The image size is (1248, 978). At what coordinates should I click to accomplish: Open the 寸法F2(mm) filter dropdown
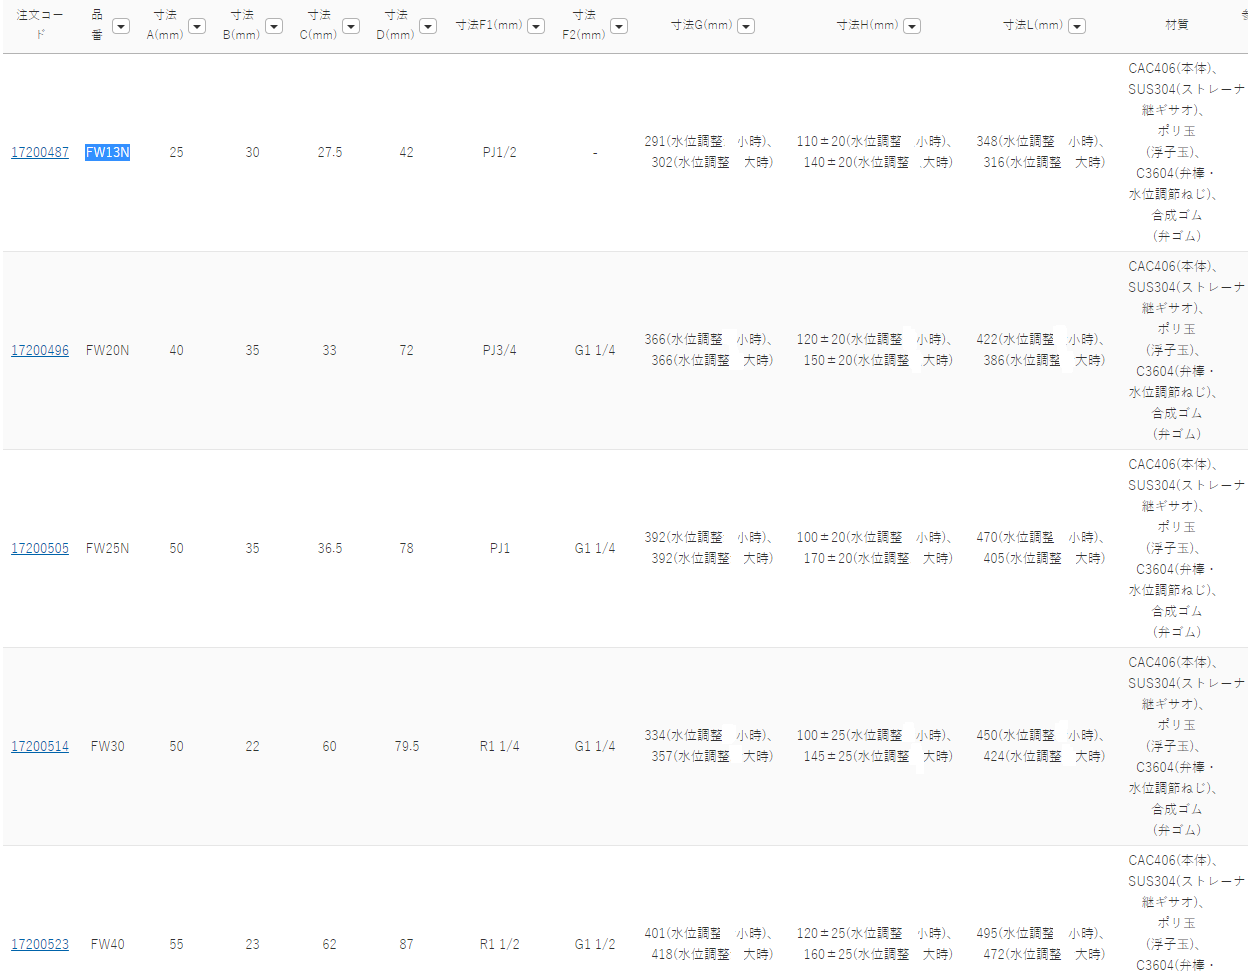pyautogui.click(x=619, y=26)
